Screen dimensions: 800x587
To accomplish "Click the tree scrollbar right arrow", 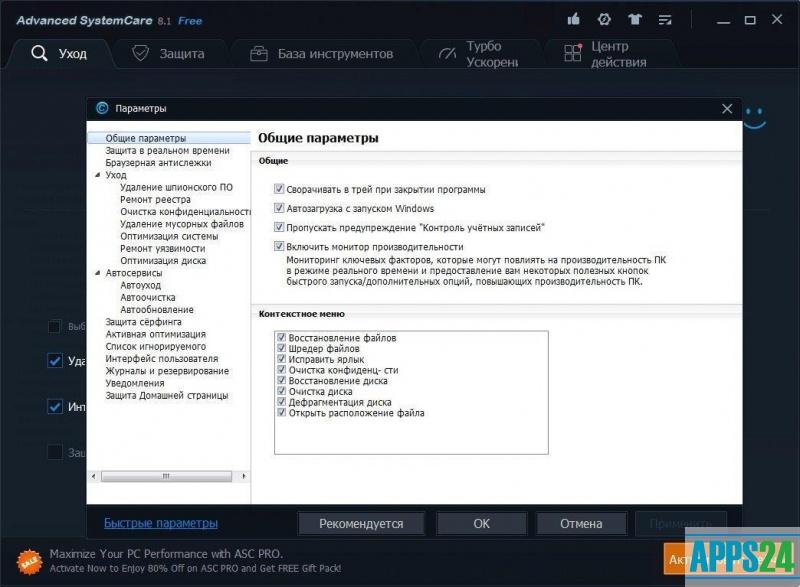I will (244, 476).
